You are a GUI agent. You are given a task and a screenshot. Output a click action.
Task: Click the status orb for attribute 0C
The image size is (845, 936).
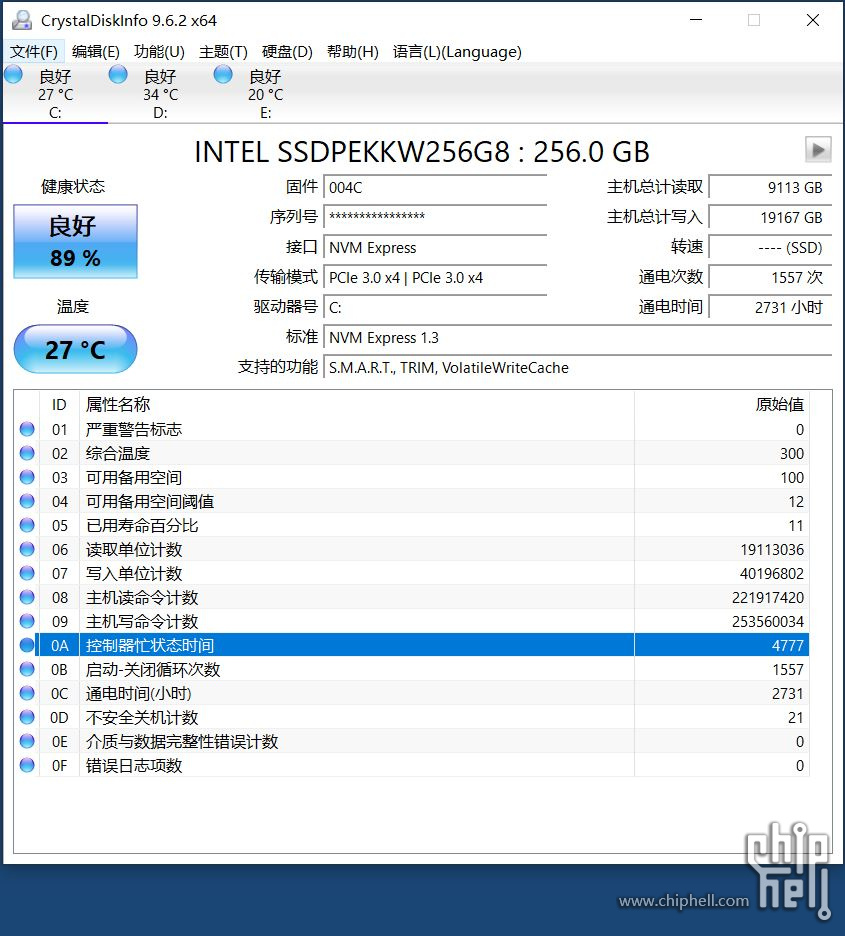27,693
